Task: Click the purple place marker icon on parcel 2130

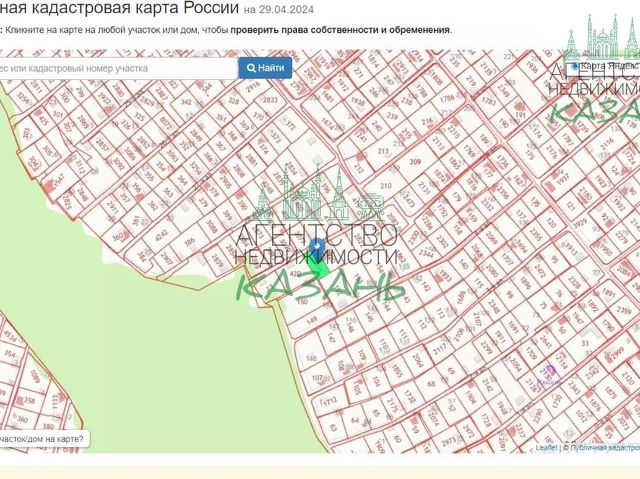Action: 550,370
